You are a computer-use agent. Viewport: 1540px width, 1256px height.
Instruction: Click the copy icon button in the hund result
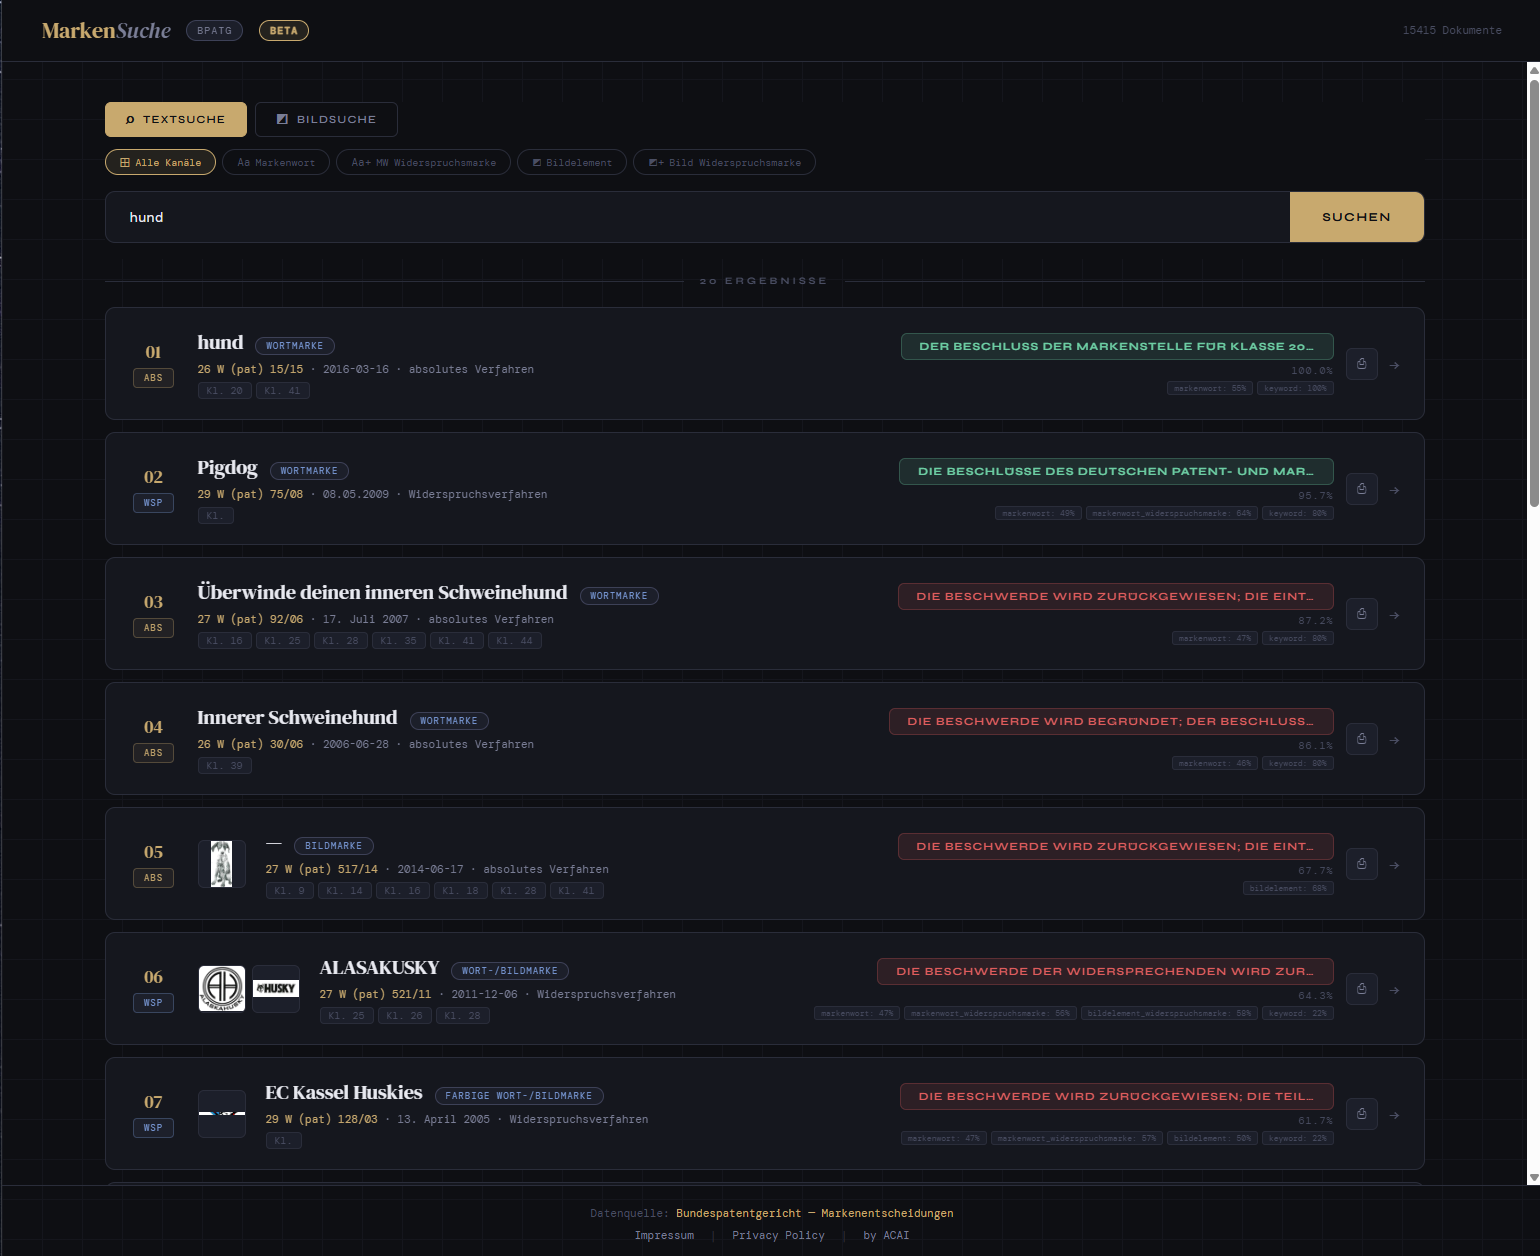[1362, 364]
